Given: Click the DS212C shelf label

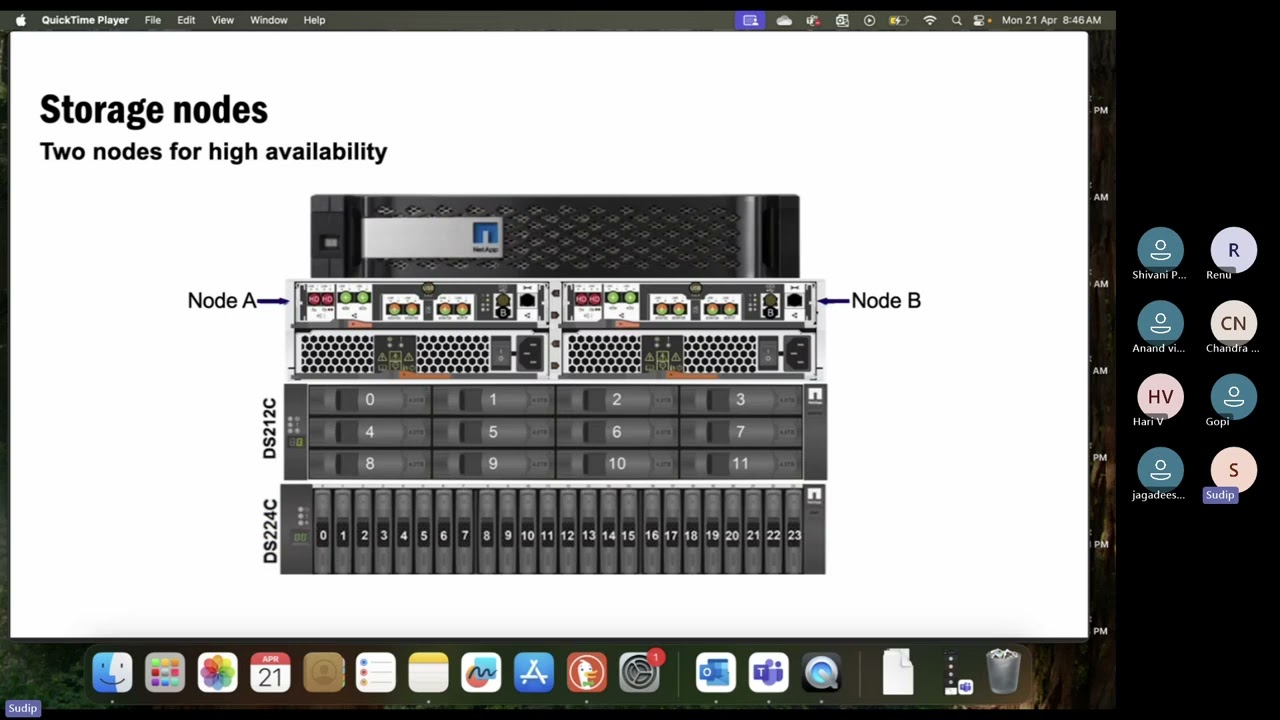Looking at the screenshot, I should 269,428.
